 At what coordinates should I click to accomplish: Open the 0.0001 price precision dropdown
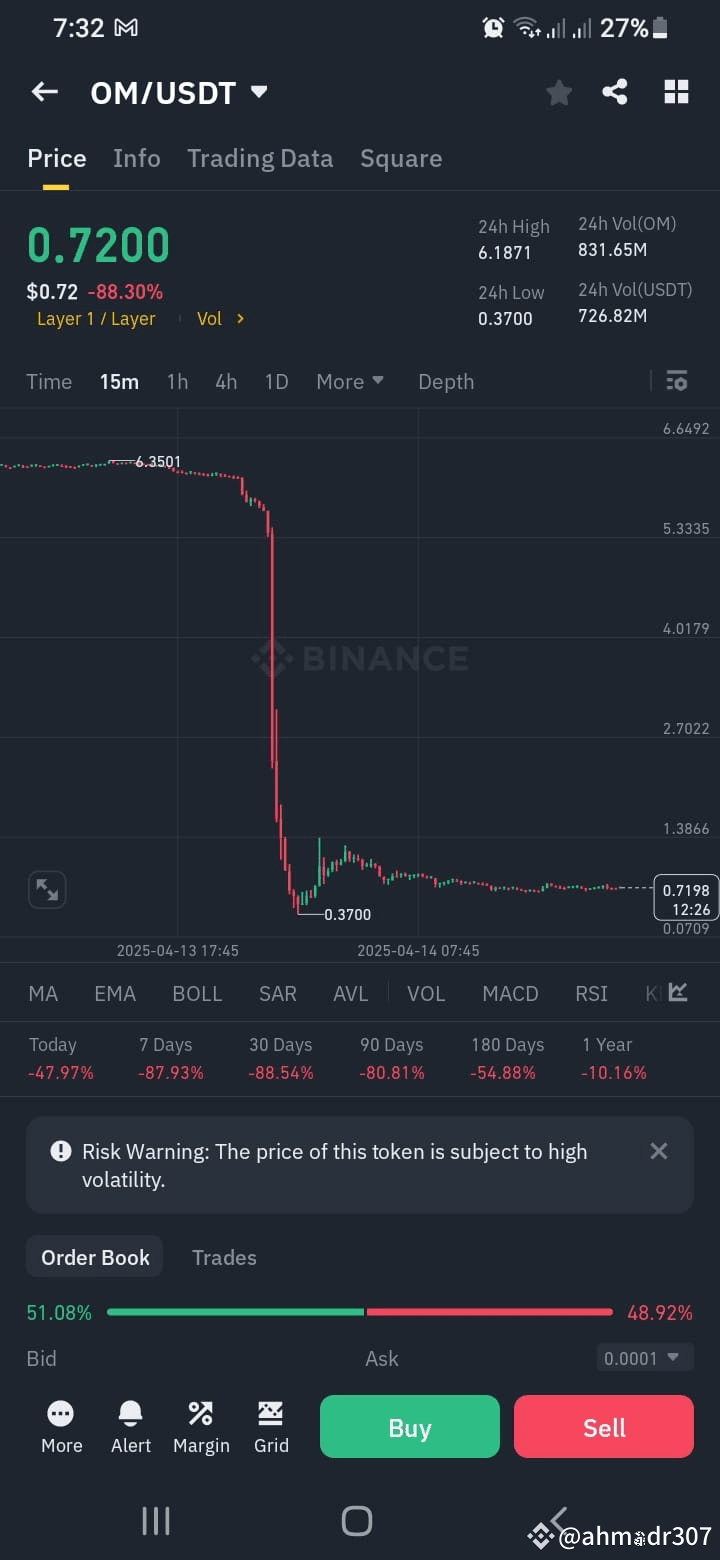coord(644,1357)
